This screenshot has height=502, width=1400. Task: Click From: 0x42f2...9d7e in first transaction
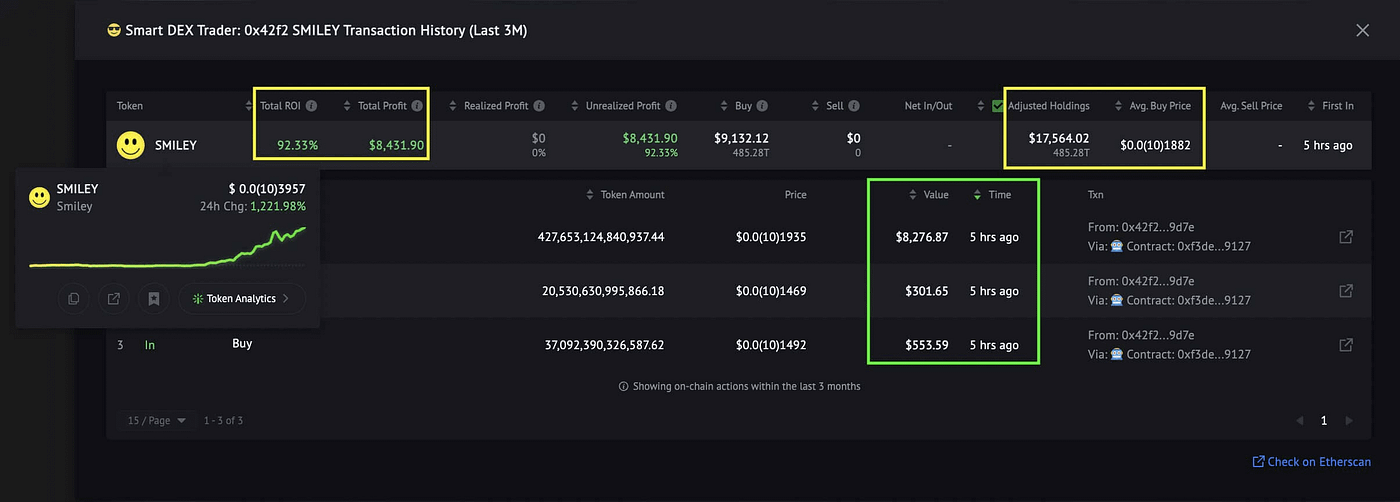1141,227
